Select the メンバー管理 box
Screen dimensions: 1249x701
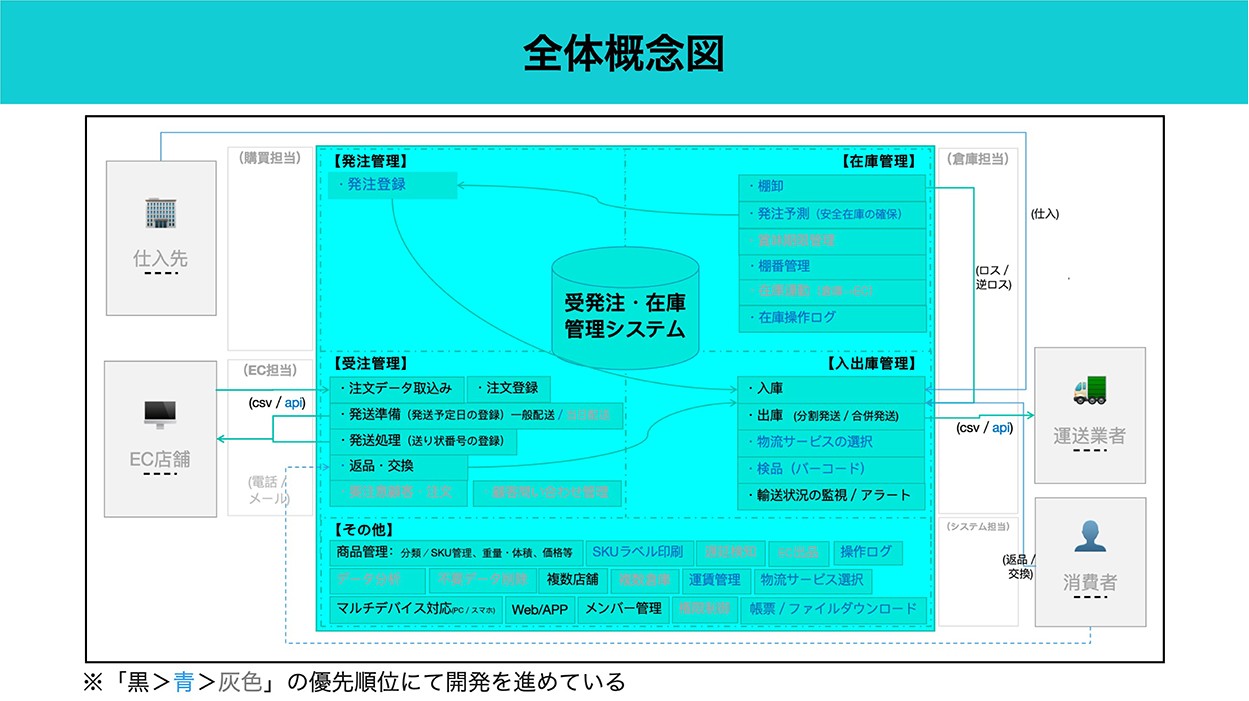click(x=622, y=609)
